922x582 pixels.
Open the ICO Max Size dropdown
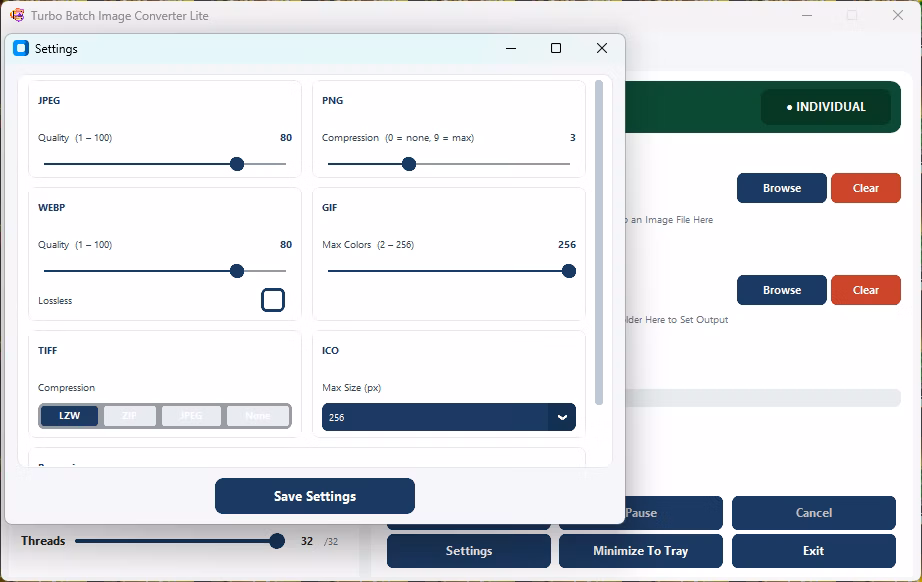coord(449,417)
